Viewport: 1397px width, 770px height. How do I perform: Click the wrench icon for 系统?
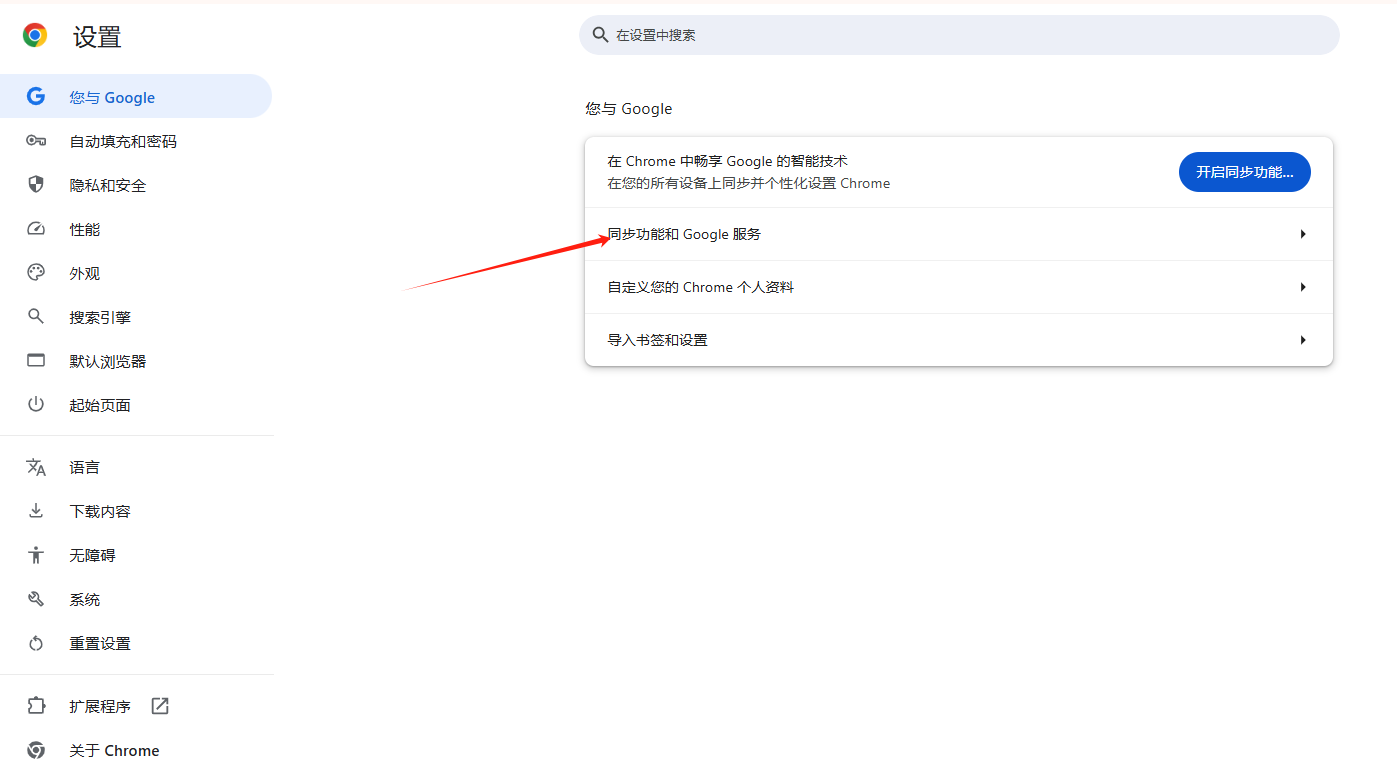tap(36, 599)
